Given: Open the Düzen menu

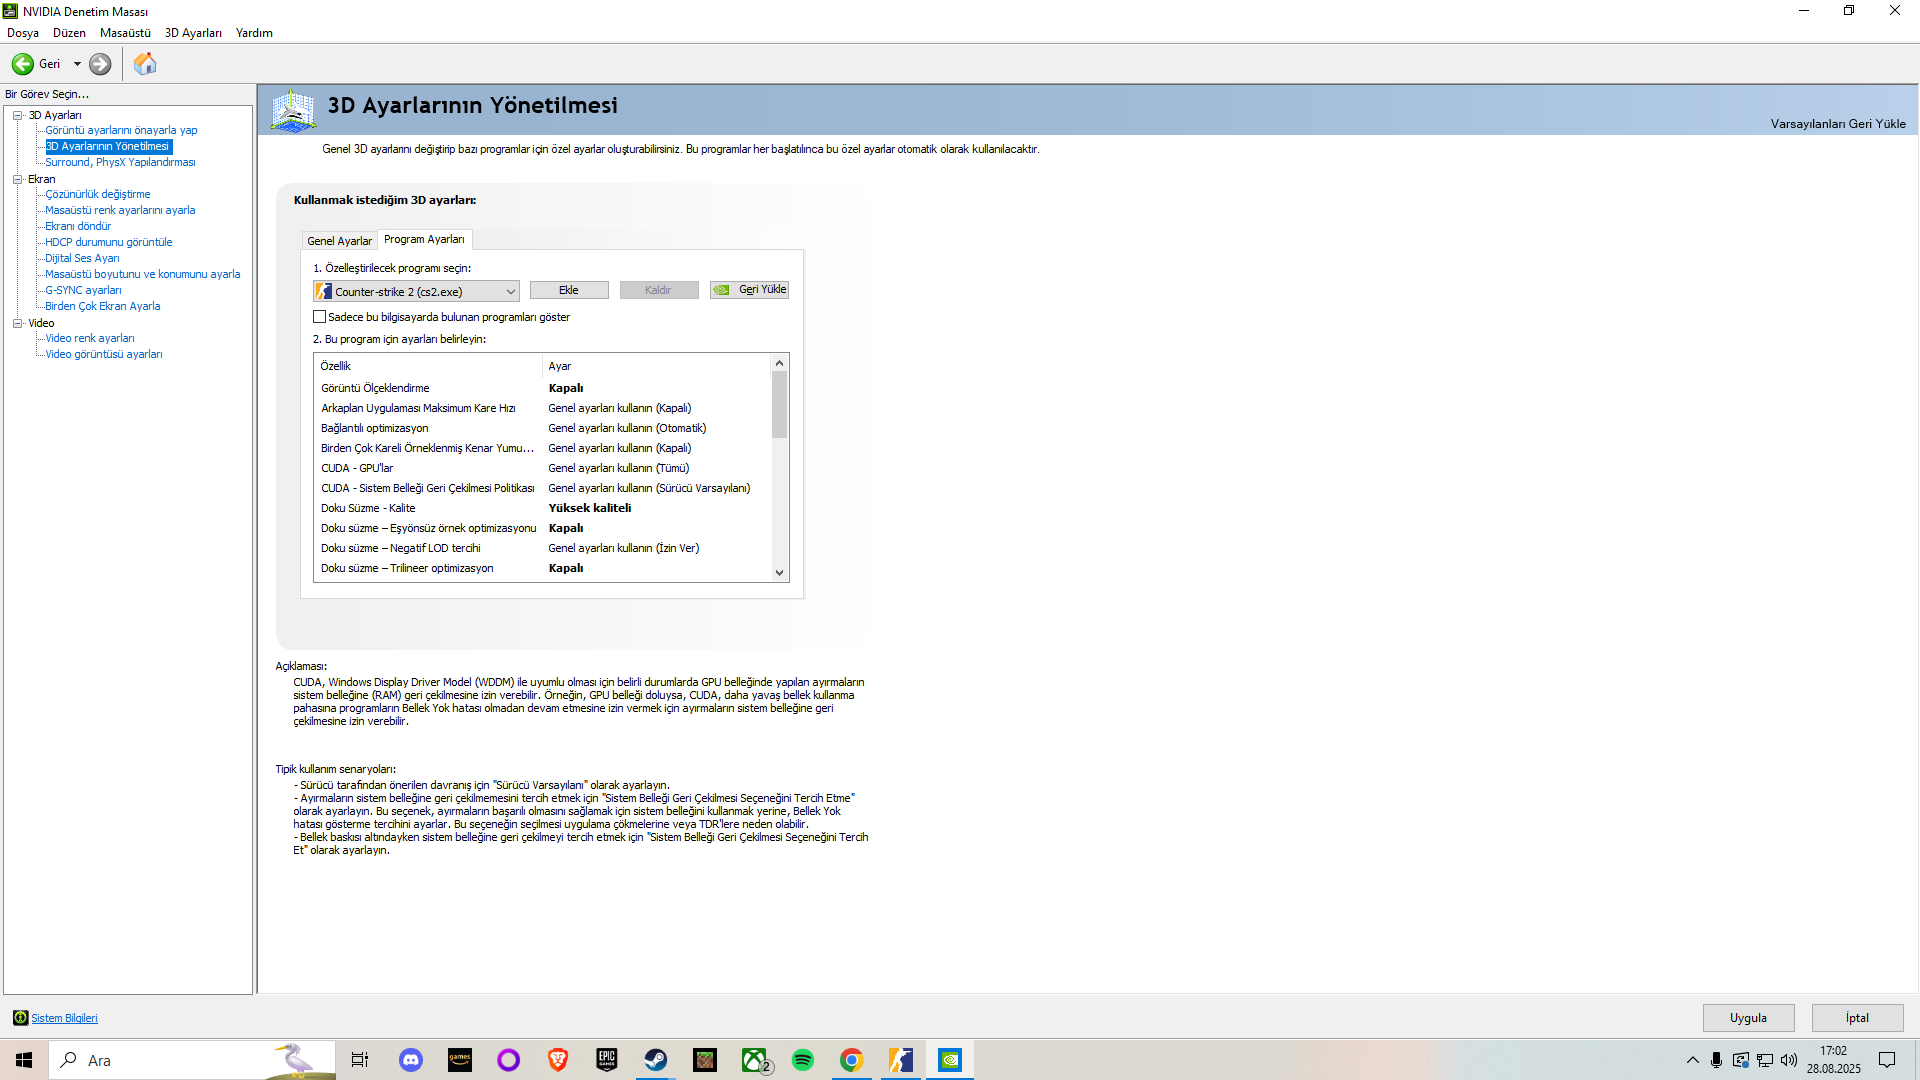Looking at the screenshot, I should [69, 33].
